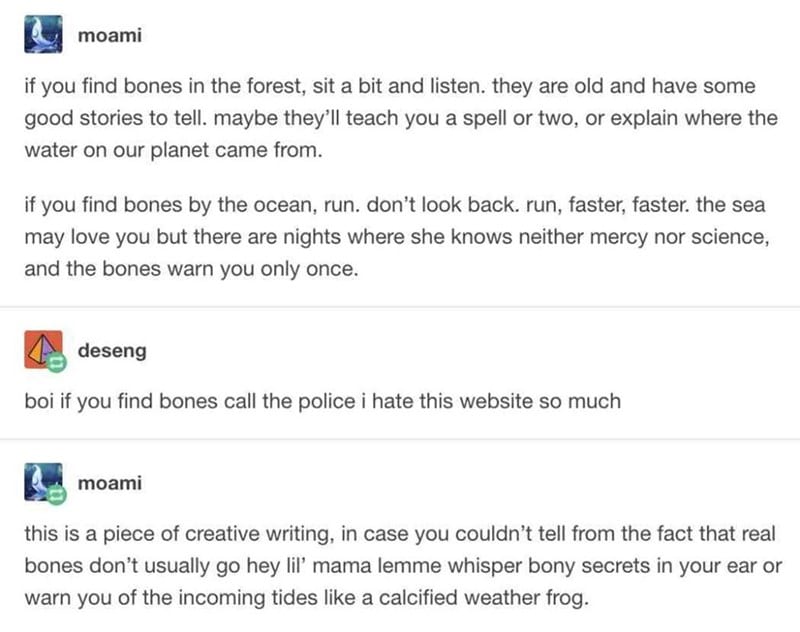
Task: Visit the deseng blog via username
Action: point(112,351)
